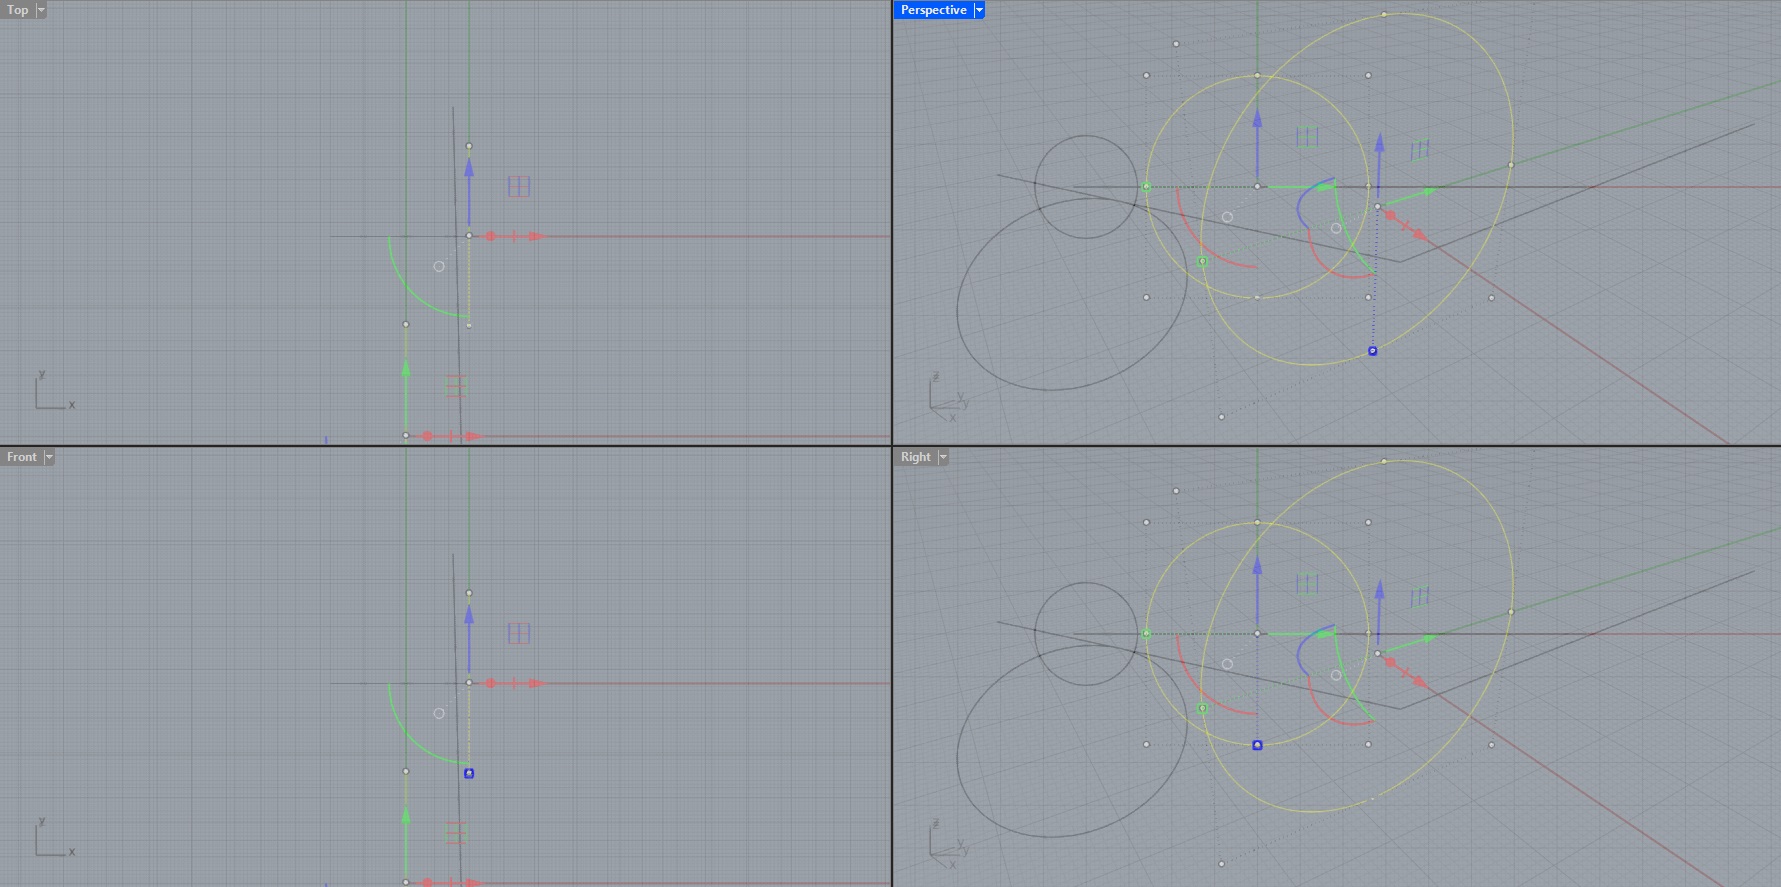Select small black circle curve in Perspective view
The image size is (1781, 887).
[x=1086, y=187]
